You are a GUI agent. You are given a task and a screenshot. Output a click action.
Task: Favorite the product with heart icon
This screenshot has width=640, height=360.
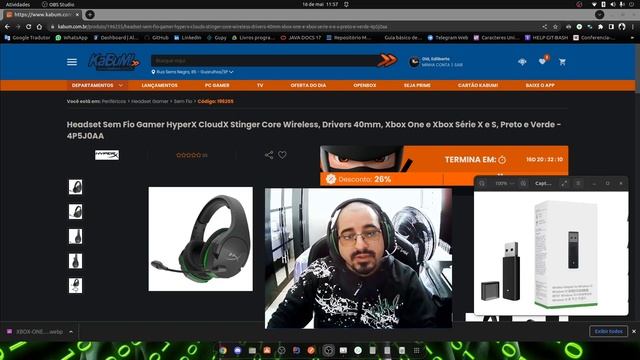coord(282,155)
